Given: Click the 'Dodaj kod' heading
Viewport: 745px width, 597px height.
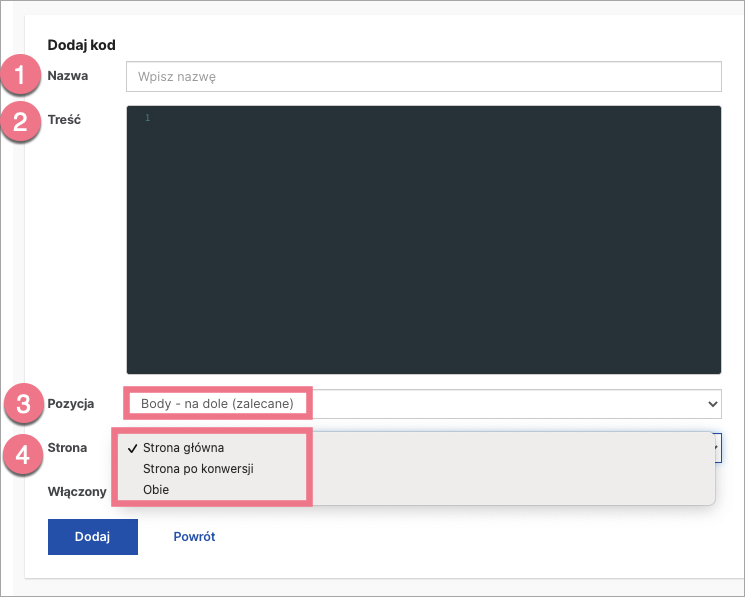Looking at the screenshot, I should pyautogui.click(x=82, y=45).
